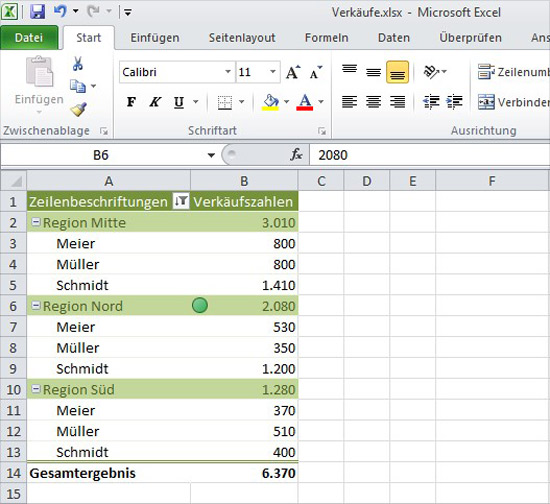Click the fx insert function icon
The width and height of the screenshot is (550, 504).
tap(296, 155)
